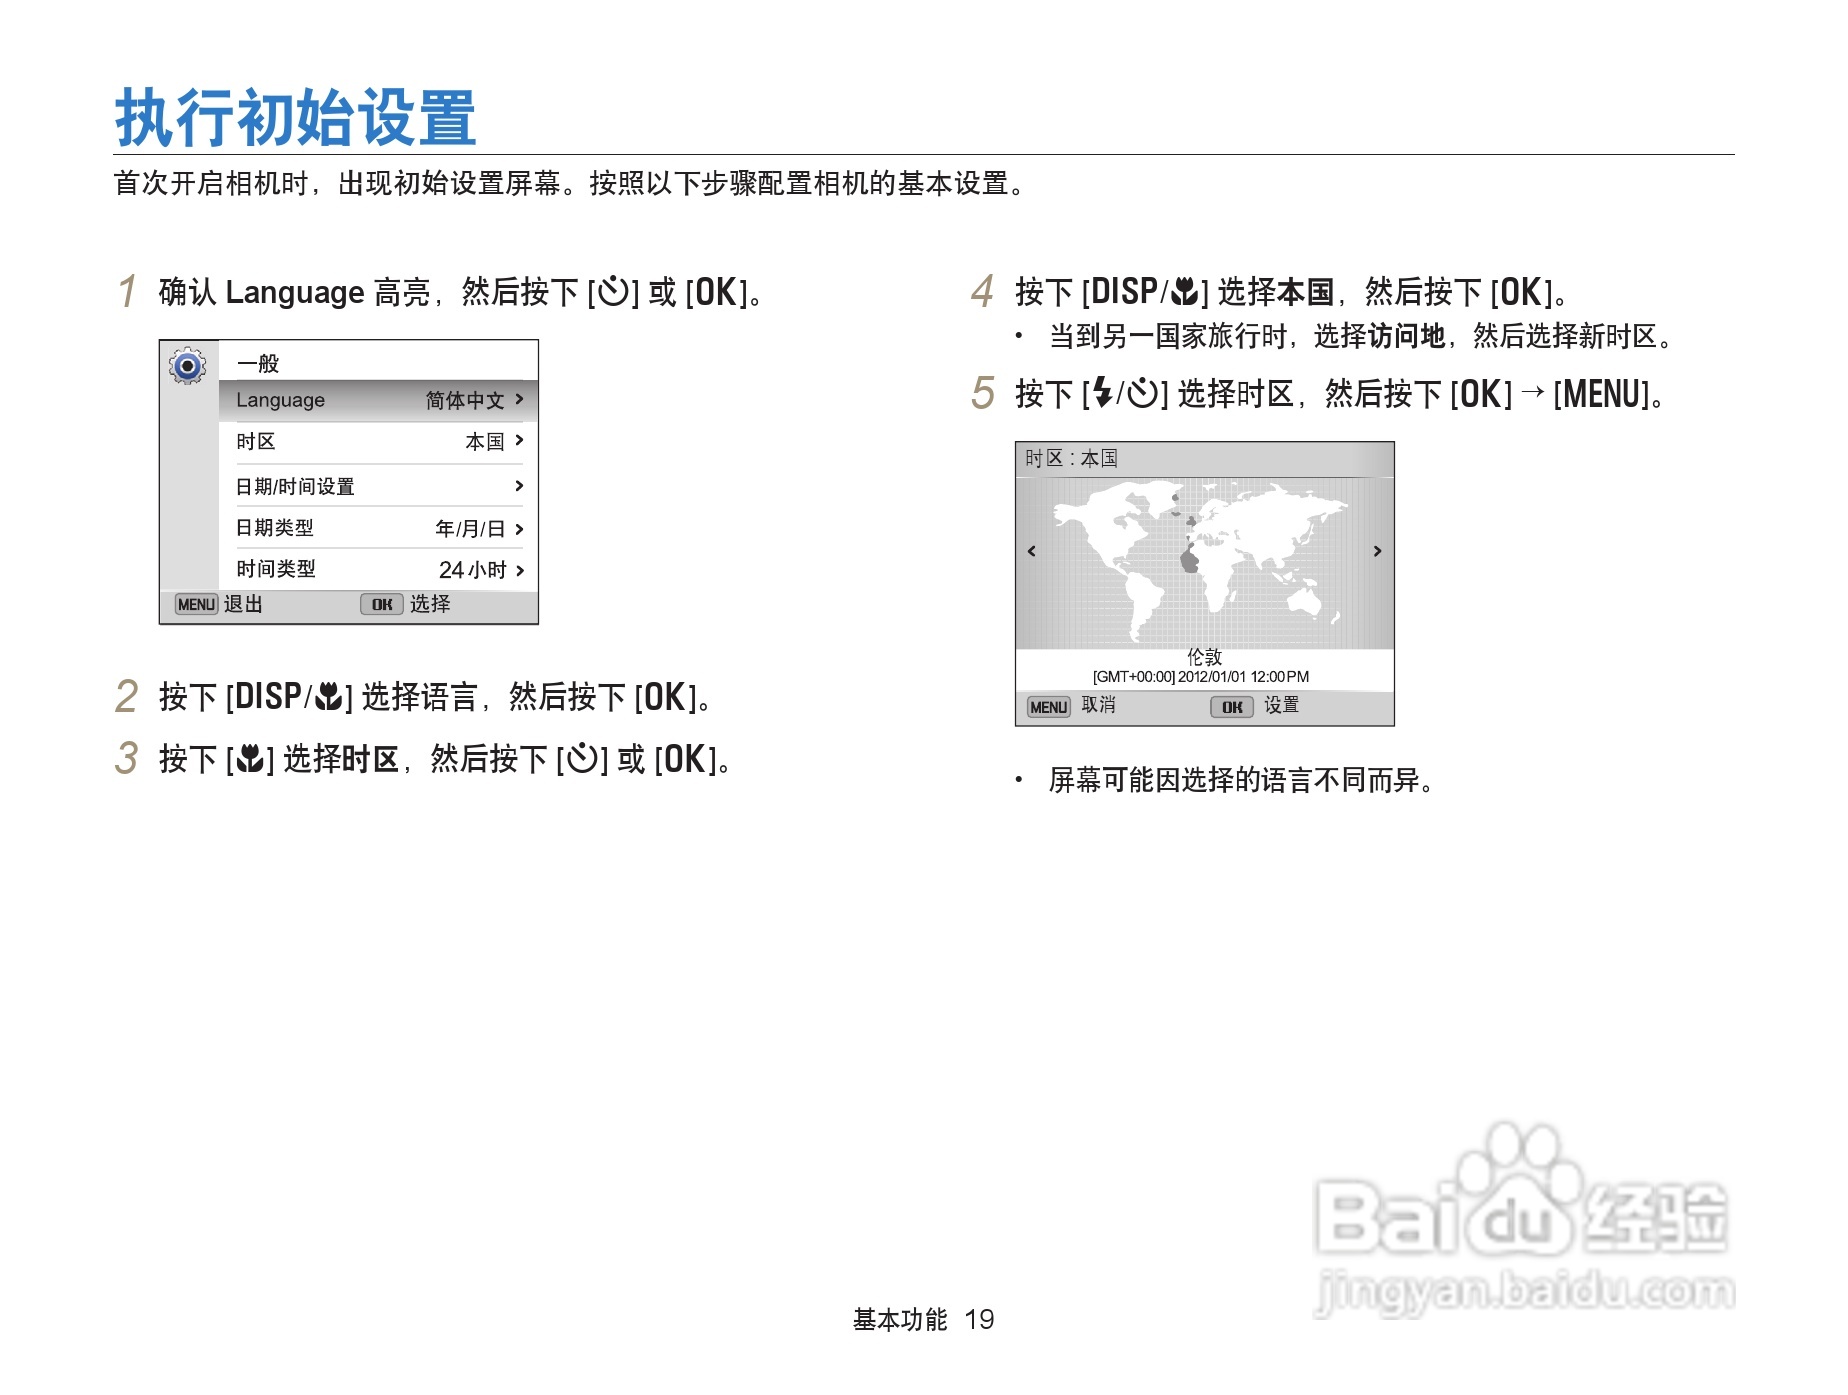Click the note 屏幕可能因选择的语言不同而异
The image size is (1848, 1395).
pyautogui.click(x=1241, y=780)
